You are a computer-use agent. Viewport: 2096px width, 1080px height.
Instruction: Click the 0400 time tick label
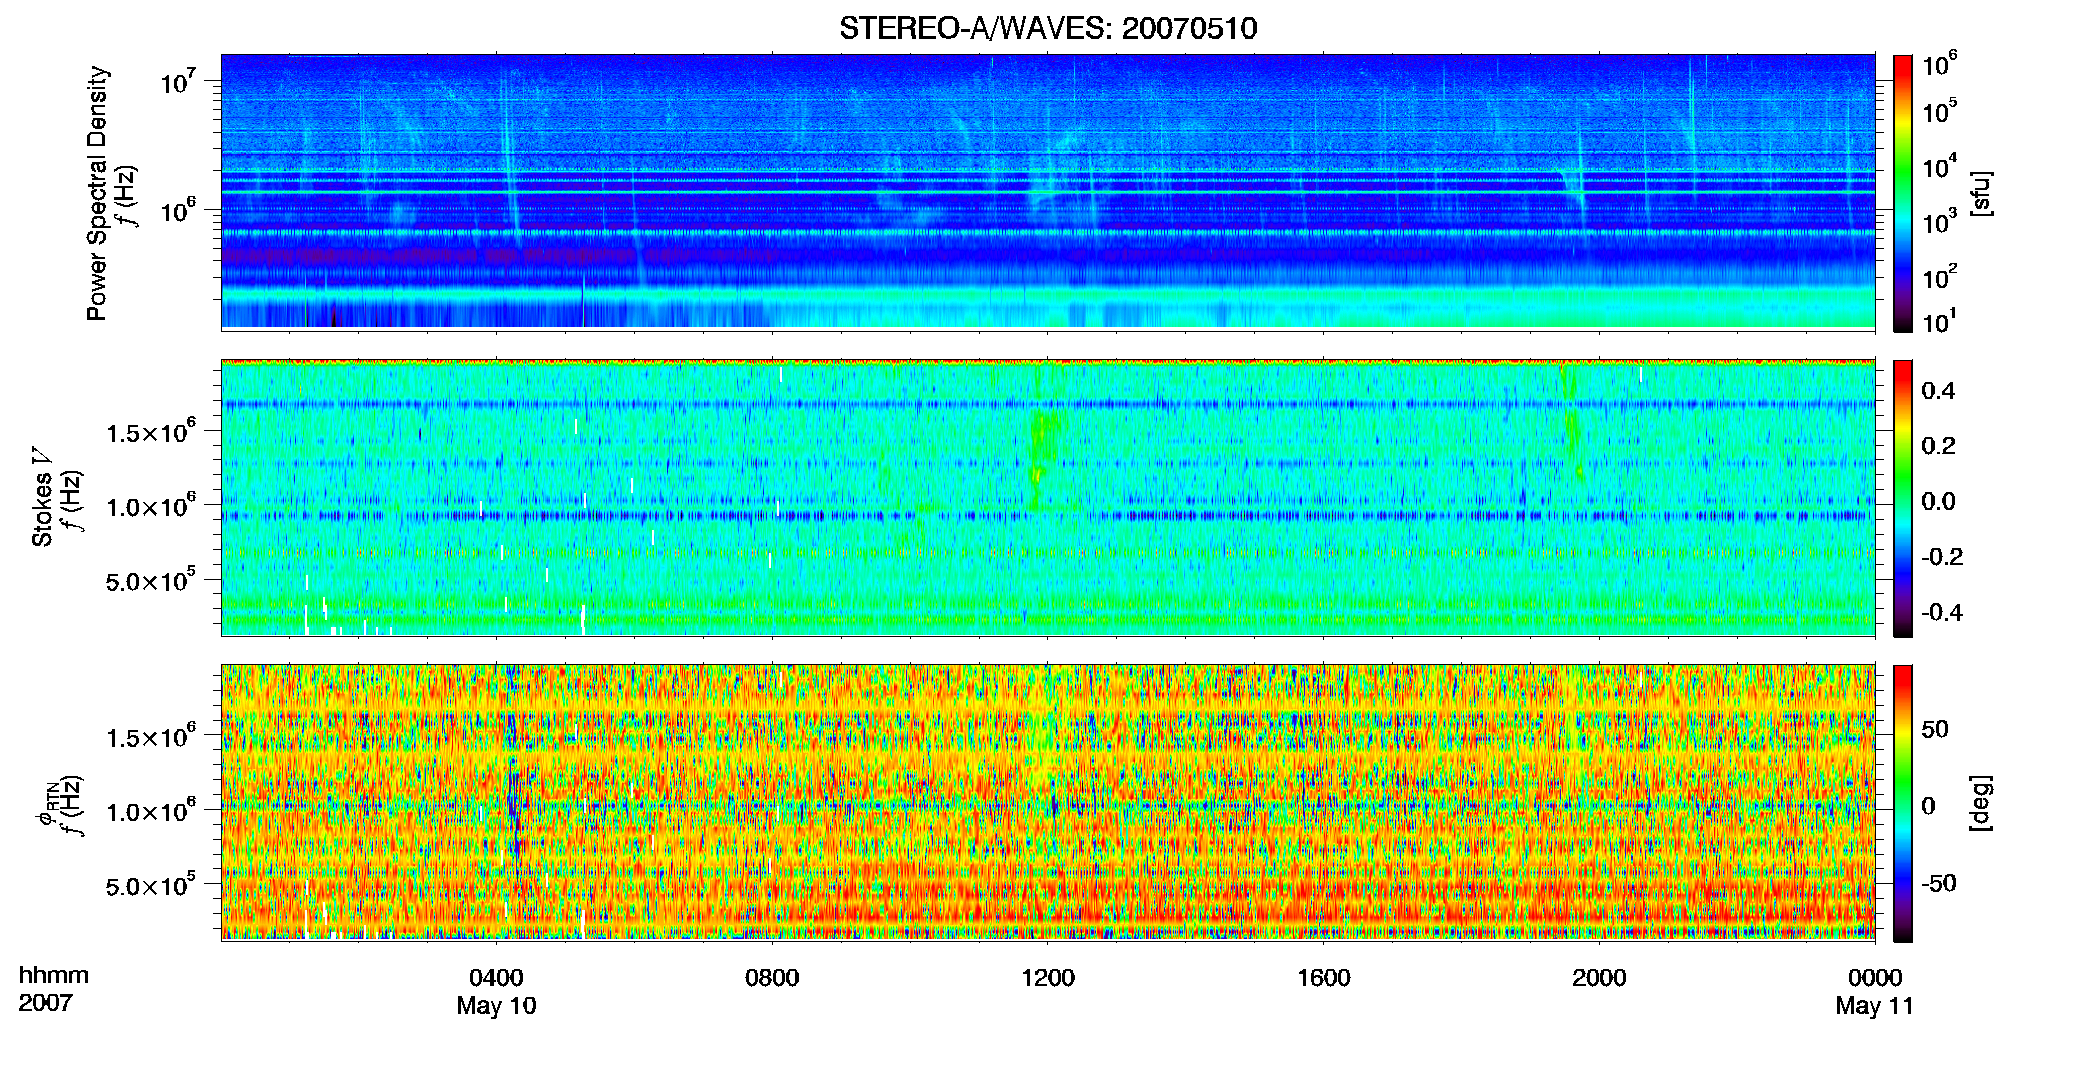[x=496, y=978]
